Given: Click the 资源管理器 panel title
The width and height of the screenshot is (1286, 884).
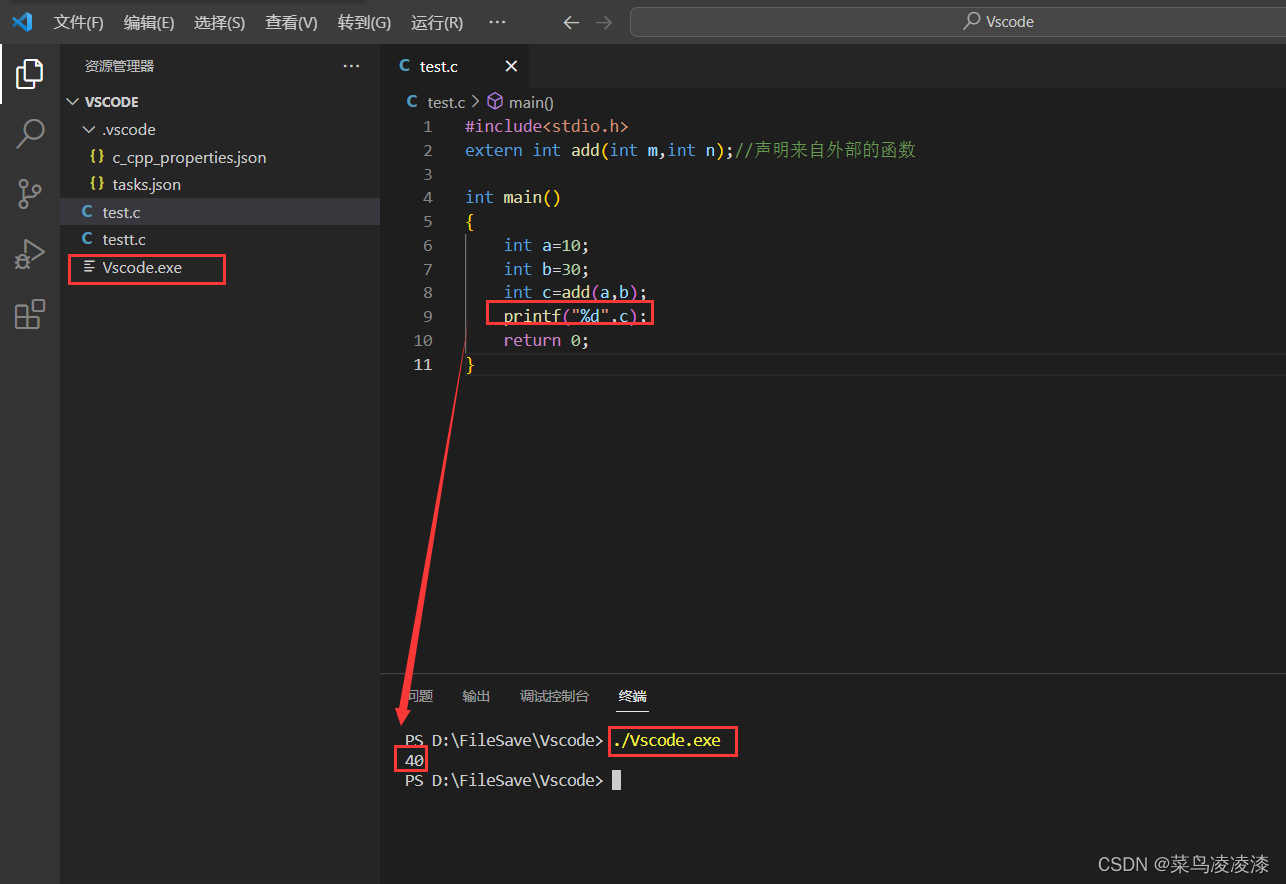Looking at the screenshot, I should pos(119,66).
